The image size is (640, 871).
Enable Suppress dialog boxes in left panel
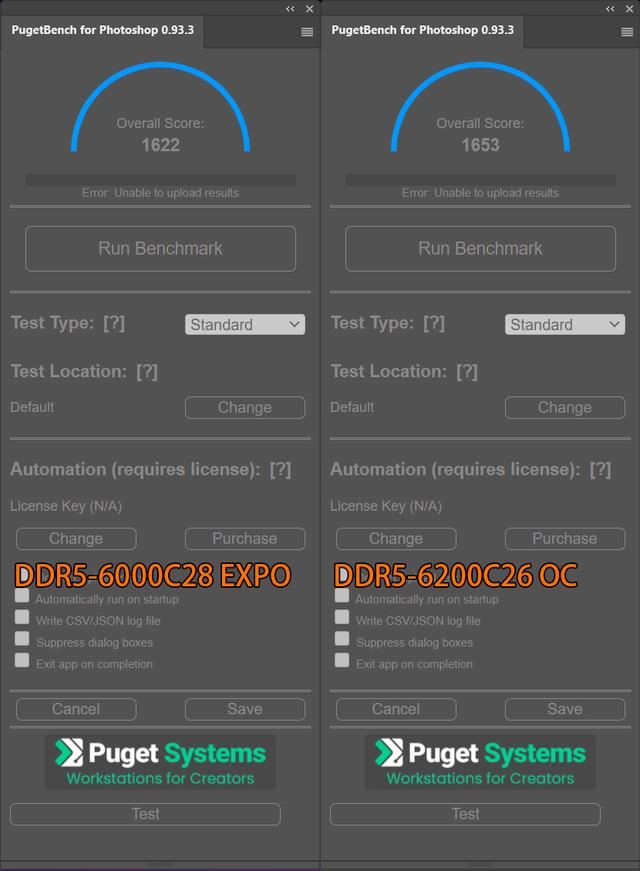(22, 639)
